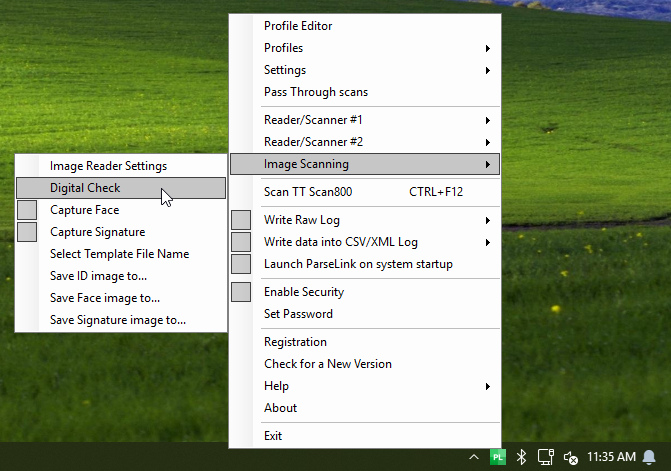Expand the Help submenu arrow

(x=488, y=386)
